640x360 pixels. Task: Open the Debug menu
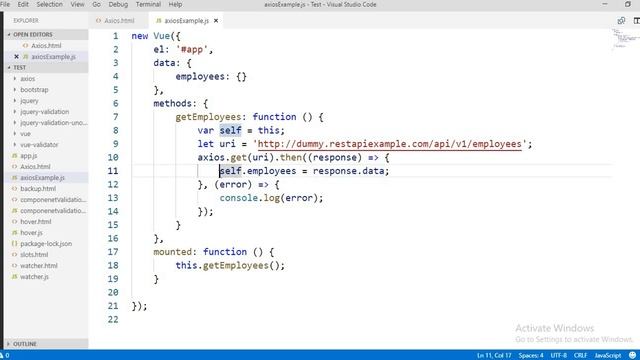118,4
